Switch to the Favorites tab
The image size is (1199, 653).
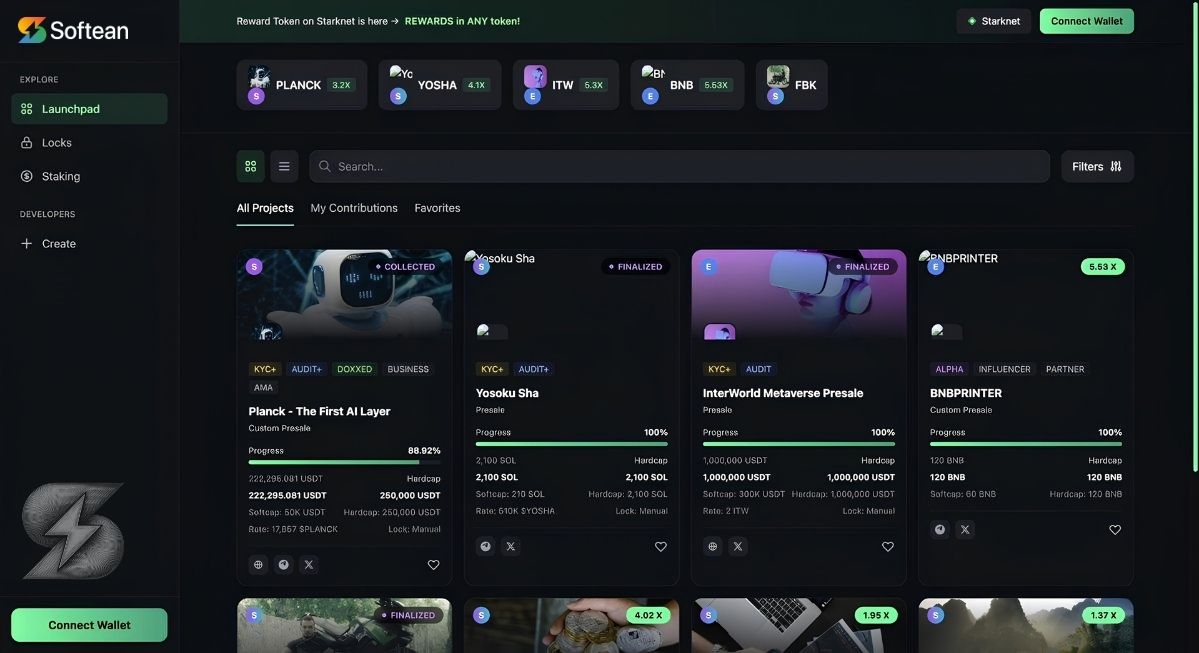437,208
